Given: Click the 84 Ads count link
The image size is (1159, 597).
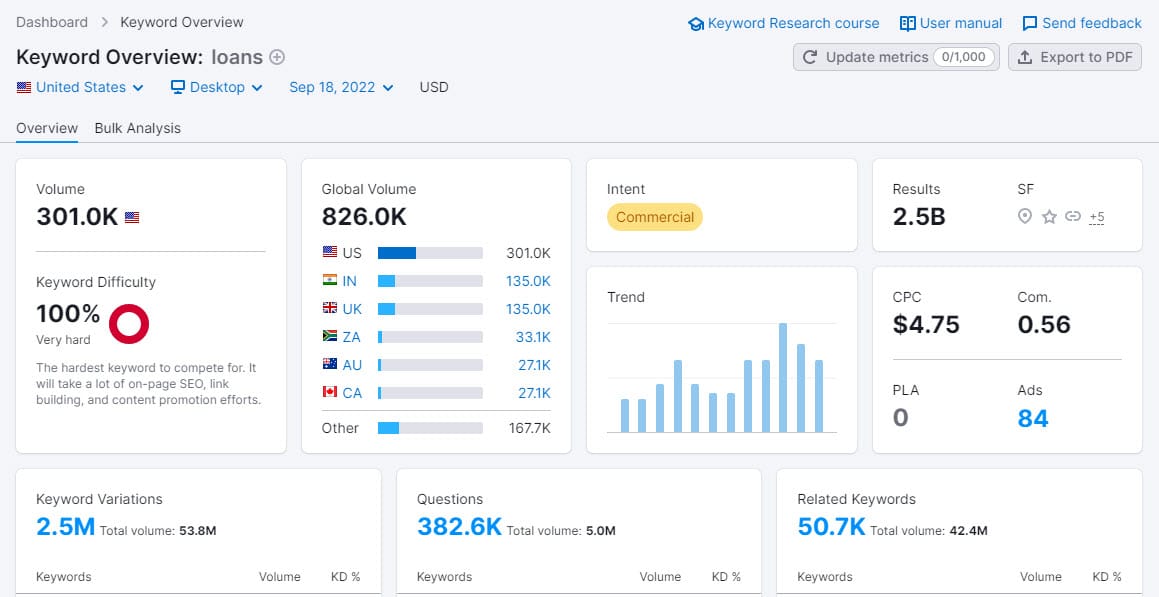Looking at the screenshot, I should coord(1033,418).
